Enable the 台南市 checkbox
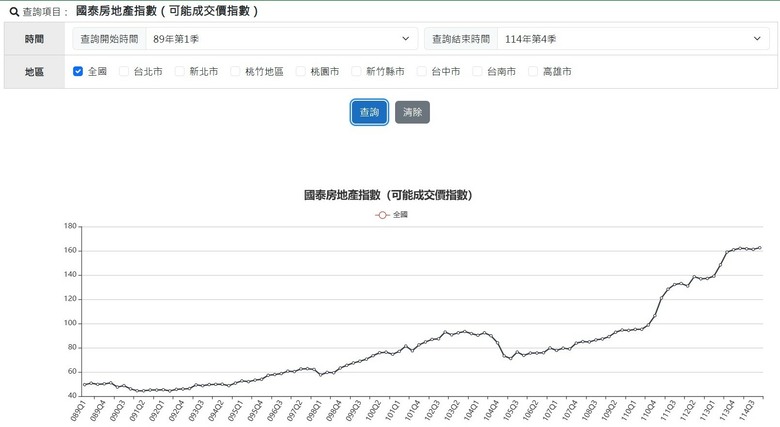This screenshot has width=780, height=427. tap(477, 71)
